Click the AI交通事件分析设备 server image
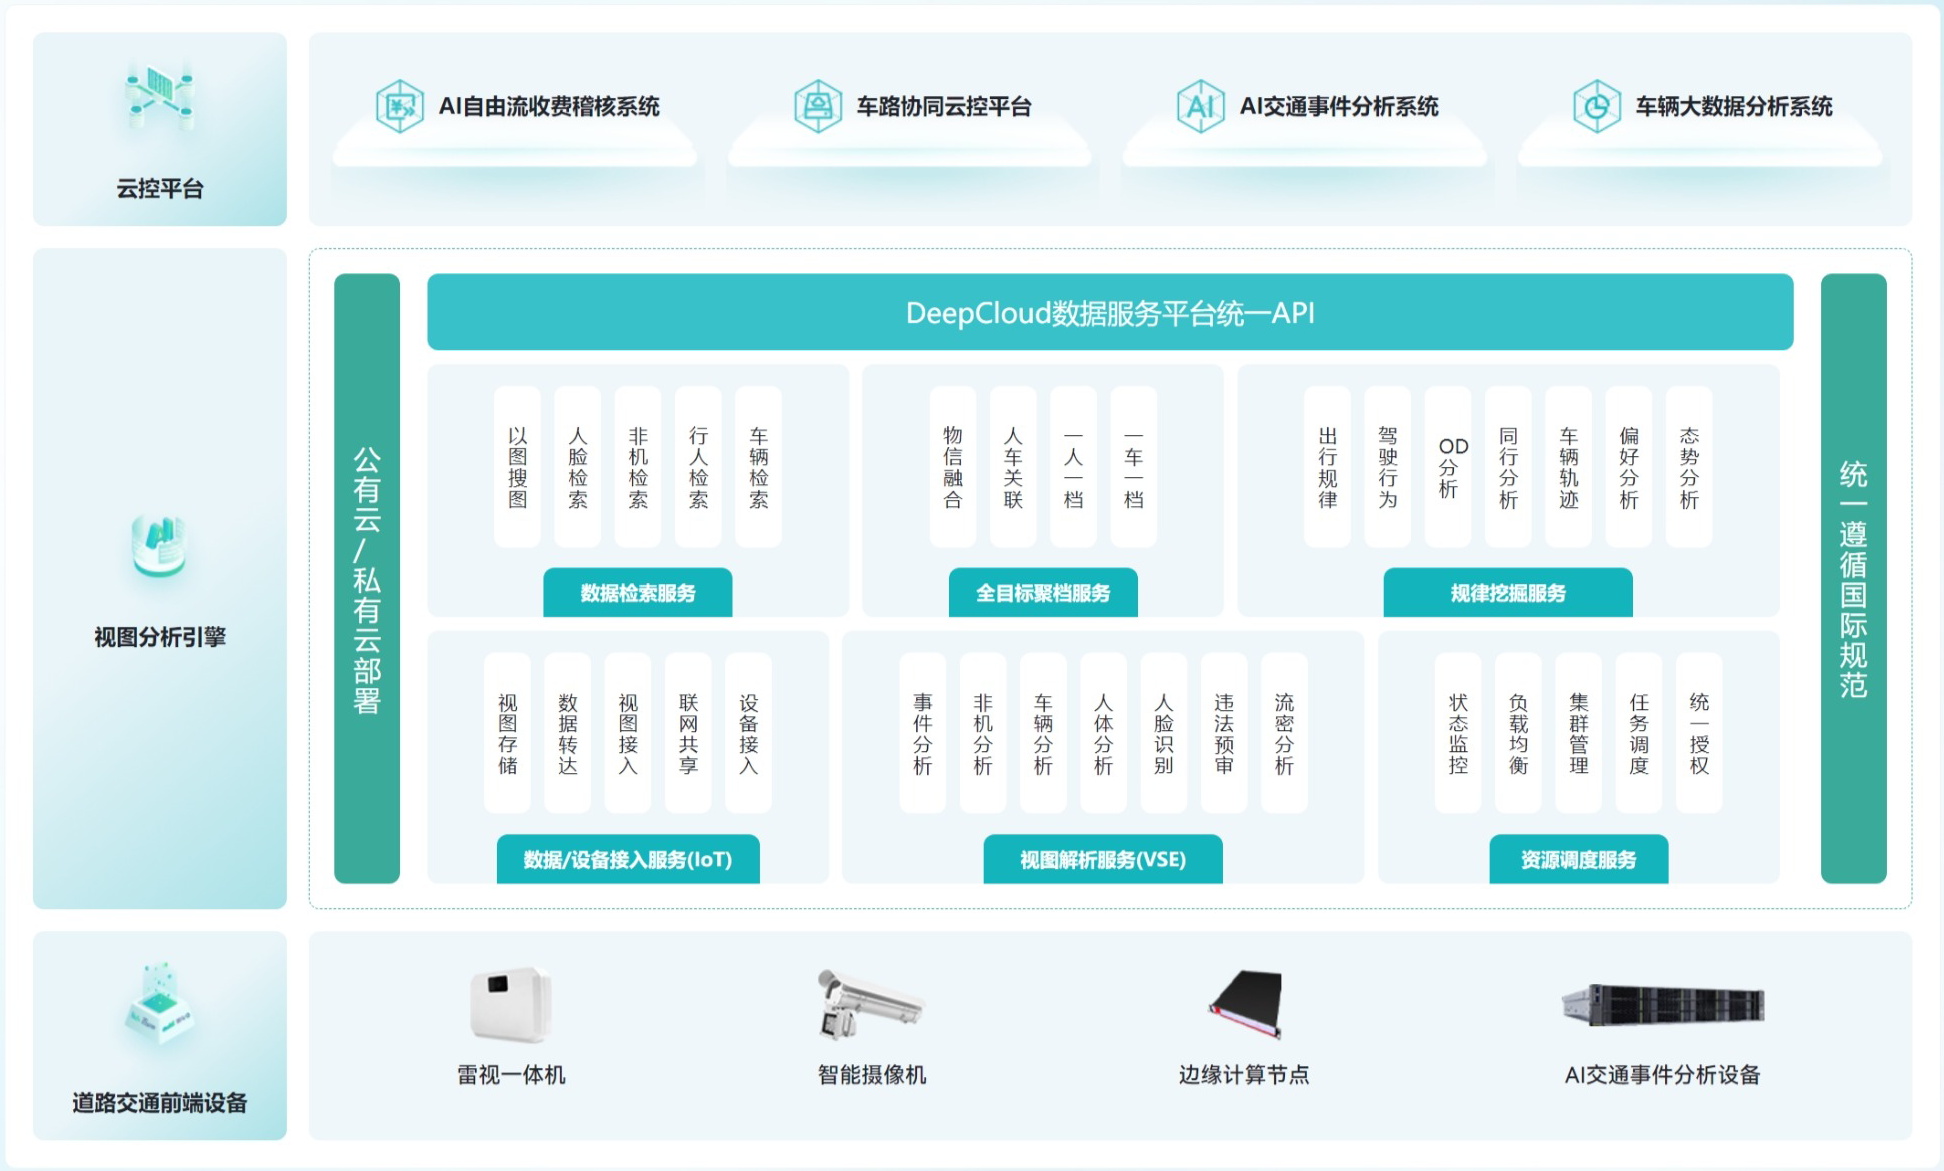Screen dimensions: 1944x1171 click(x=1663, y=1004)
